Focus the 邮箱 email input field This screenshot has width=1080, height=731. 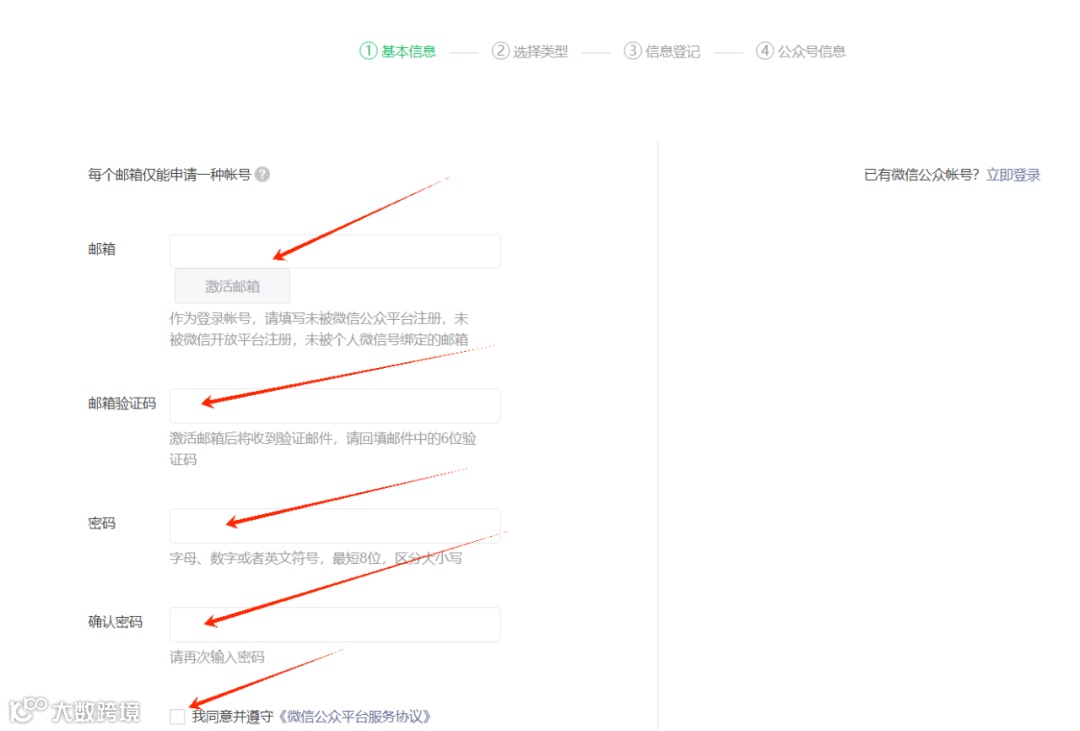[x=335, y=251]
